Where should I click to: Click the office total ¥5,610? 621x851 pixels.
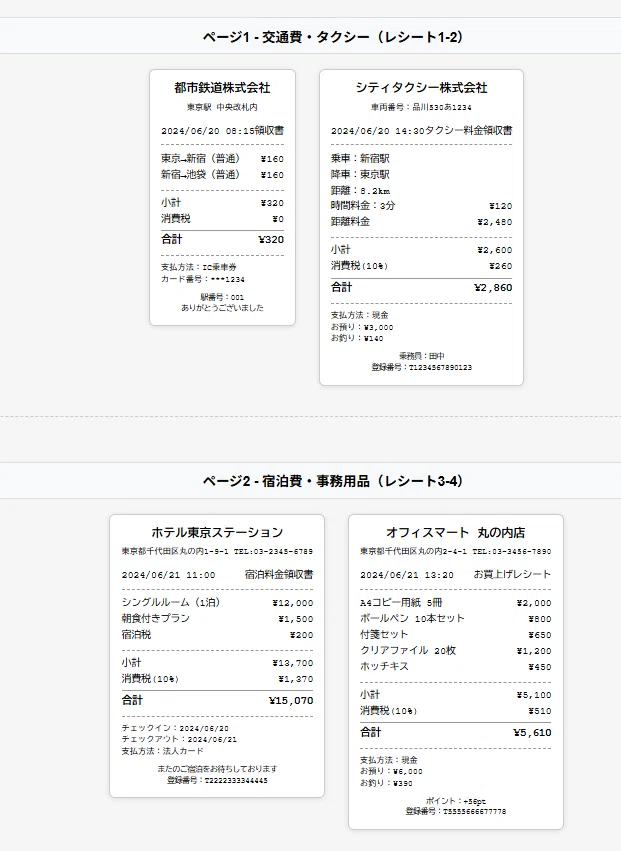click(x=532, y=733)
